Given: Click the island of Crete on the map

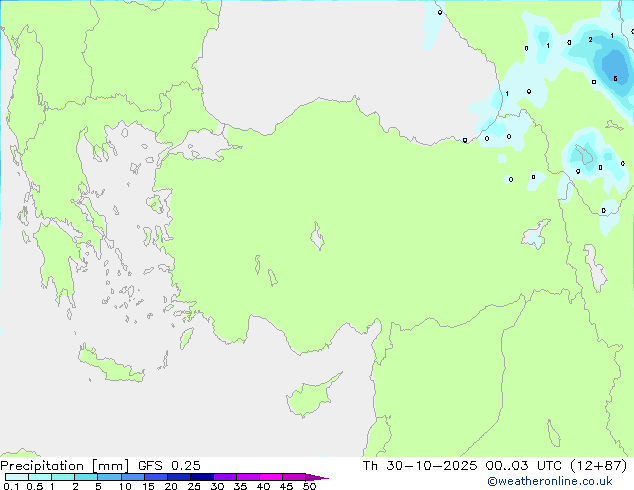Looking at the screenshot, I should [111, 365].
